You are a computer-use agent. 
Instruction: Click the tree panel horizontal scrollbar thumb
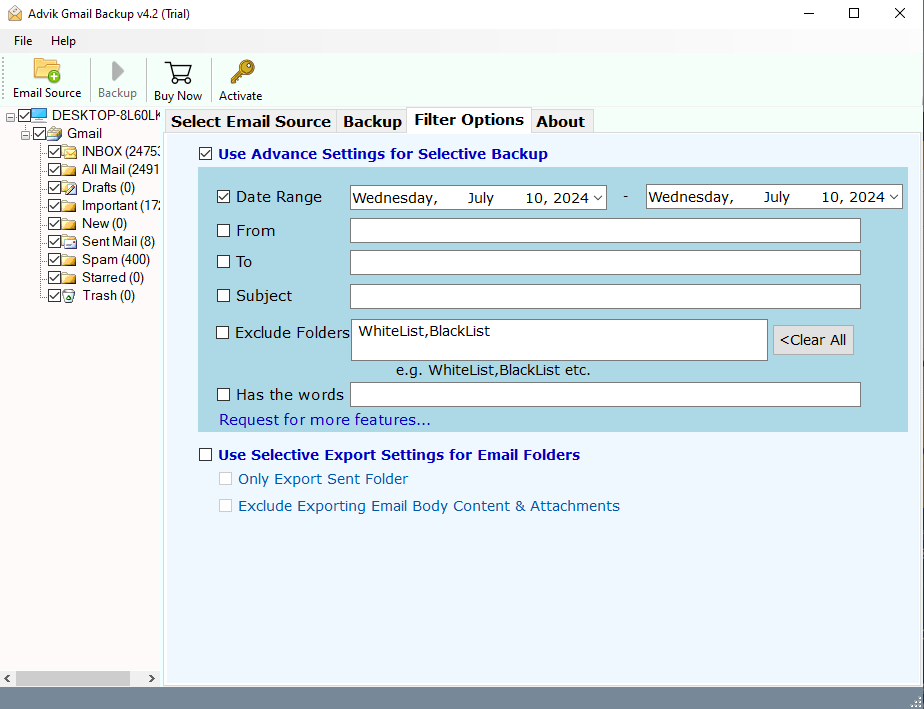73,678
